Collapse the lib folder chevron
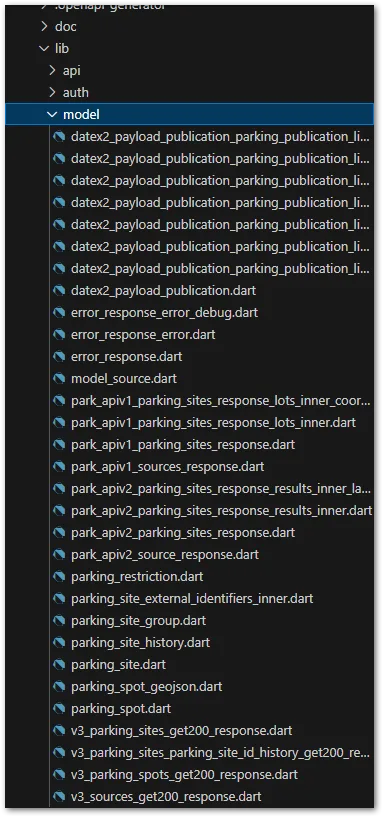Viewport: 383px width, 817px height. tap(43, 48)
